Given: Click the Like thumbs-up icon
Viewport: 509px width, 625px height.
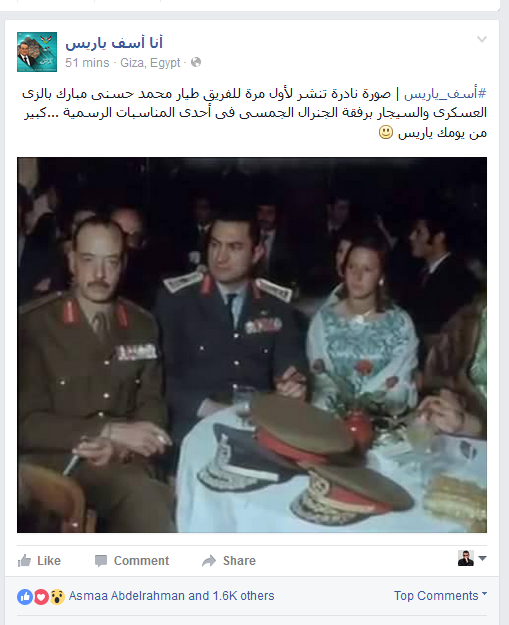Looking at the screenshot, I should click(24, 560).
